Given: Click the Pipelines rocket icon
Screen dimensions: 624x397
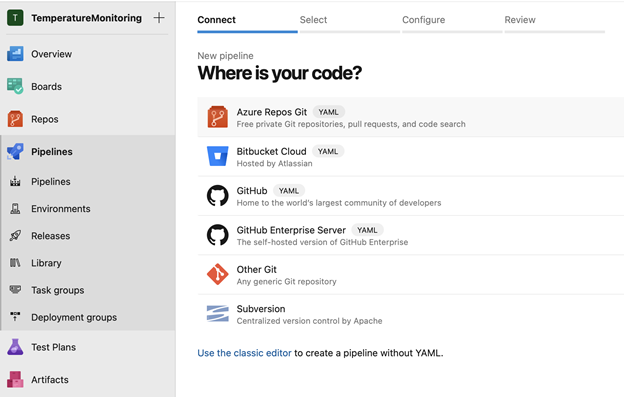Looking at the screenshot, I should pos(15,152).
